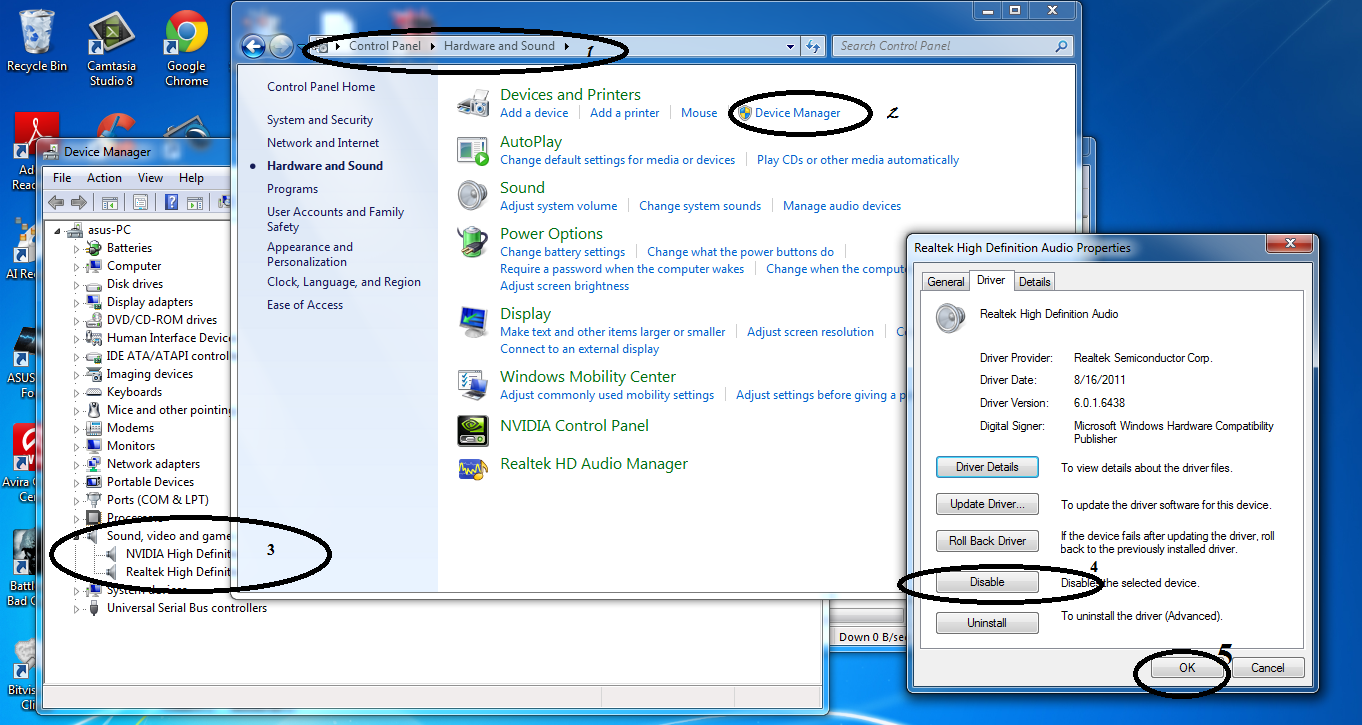
Task: Select the Driver tab
Action: point(991,280)
